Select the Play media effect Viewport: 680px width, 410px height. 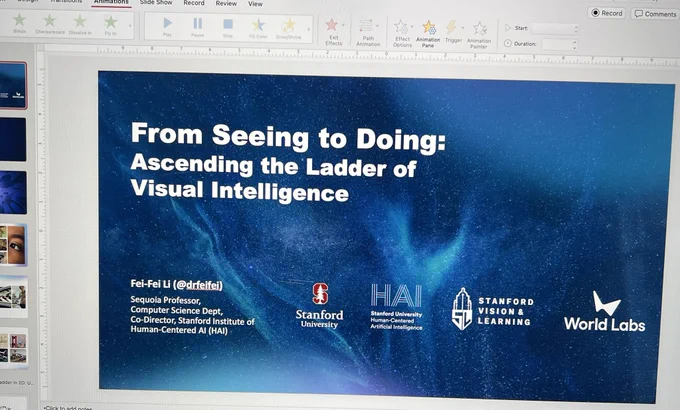[167, 26]
